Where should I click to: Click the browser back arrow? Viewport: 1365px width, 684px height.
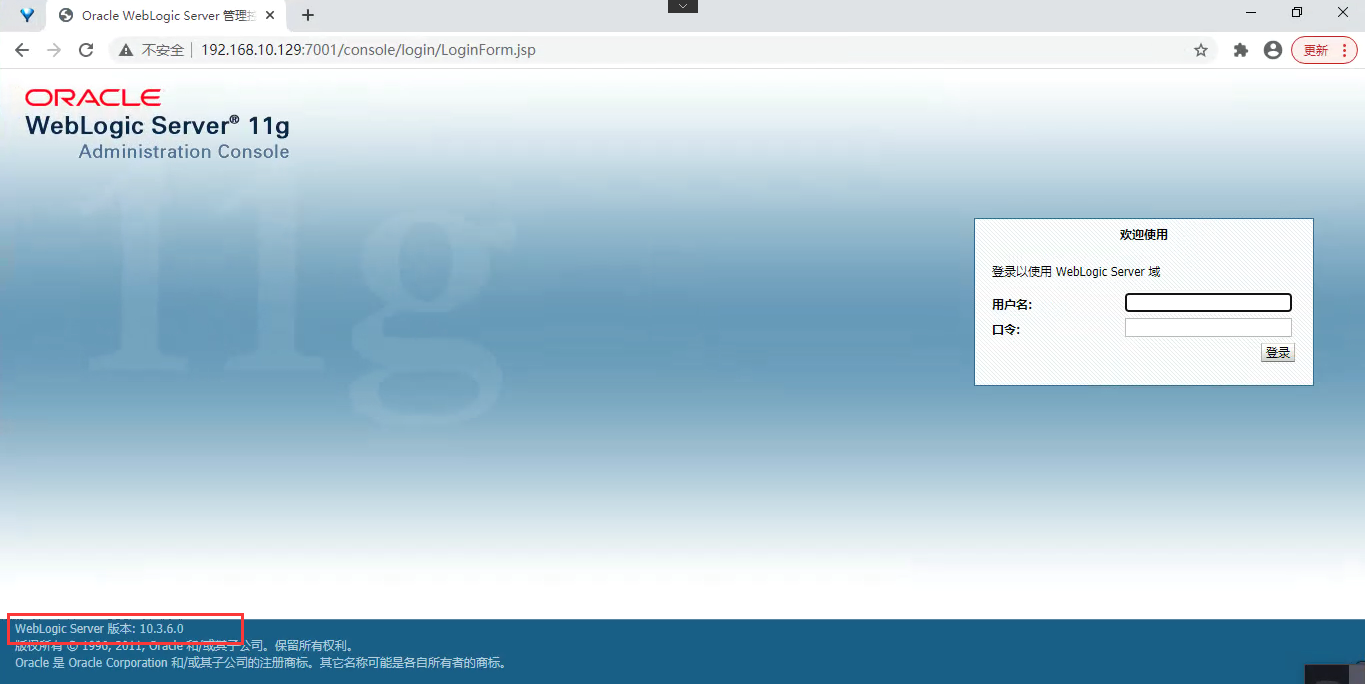pyautogui.click(x=22, y=50)
